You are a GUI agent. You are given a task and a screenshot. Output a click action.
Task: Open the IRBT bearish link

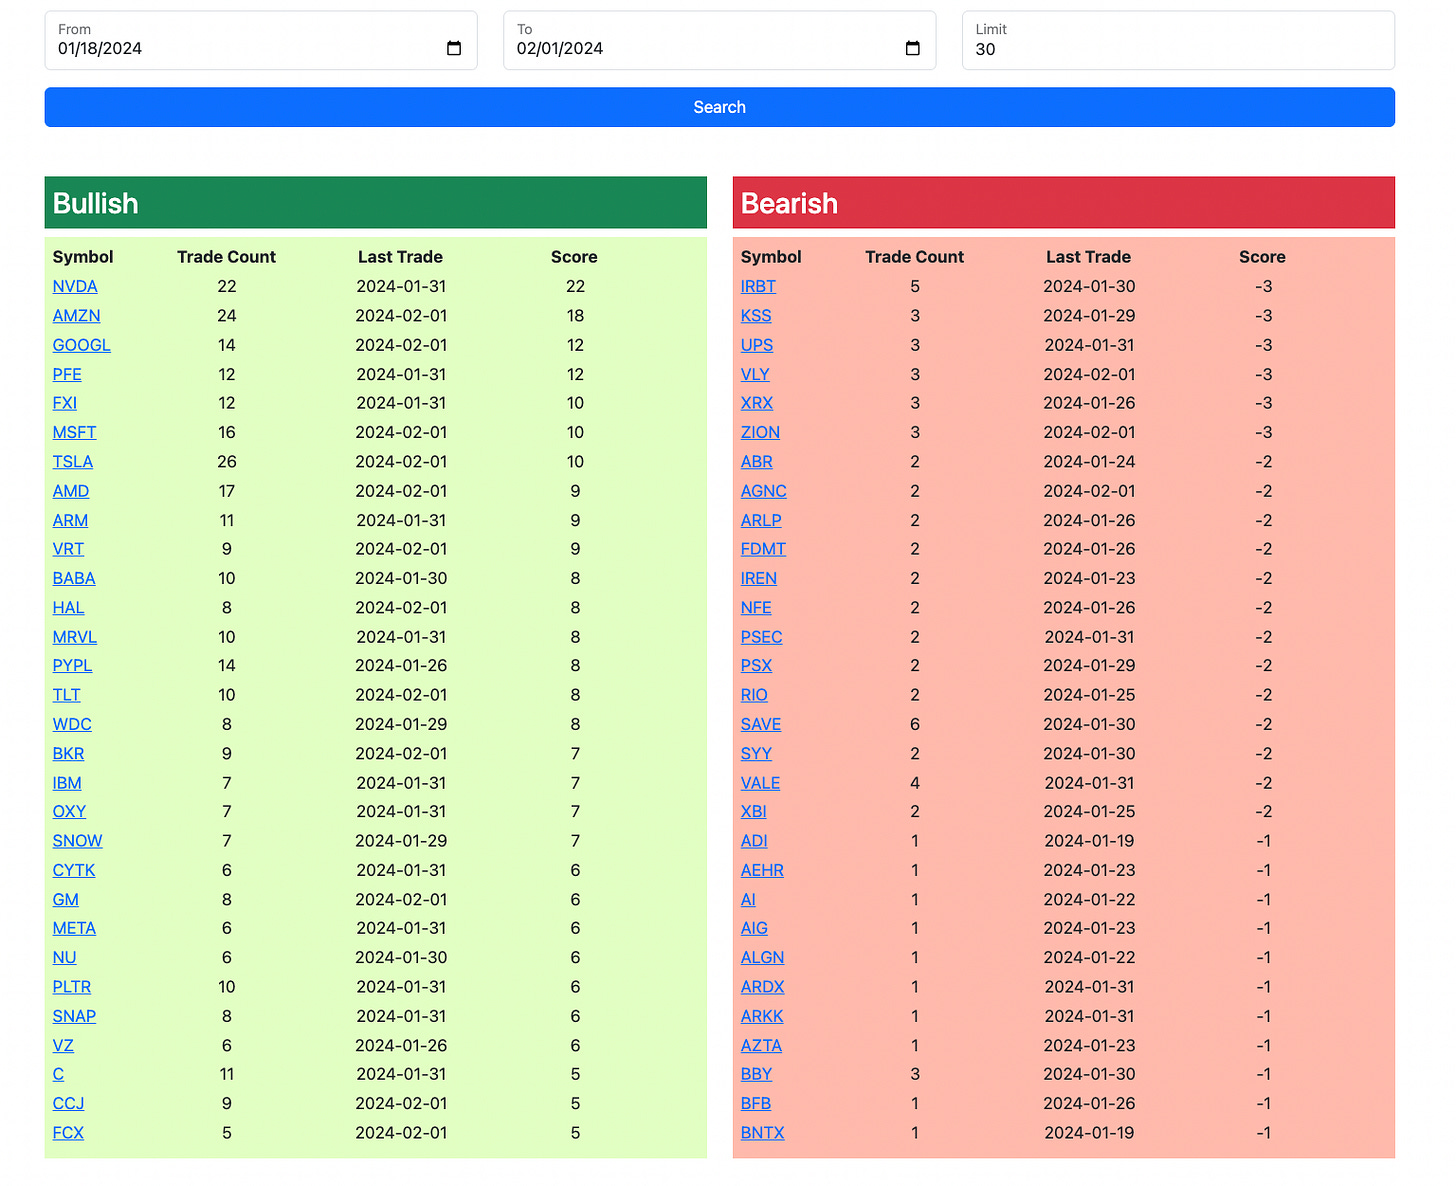[758, 286]
